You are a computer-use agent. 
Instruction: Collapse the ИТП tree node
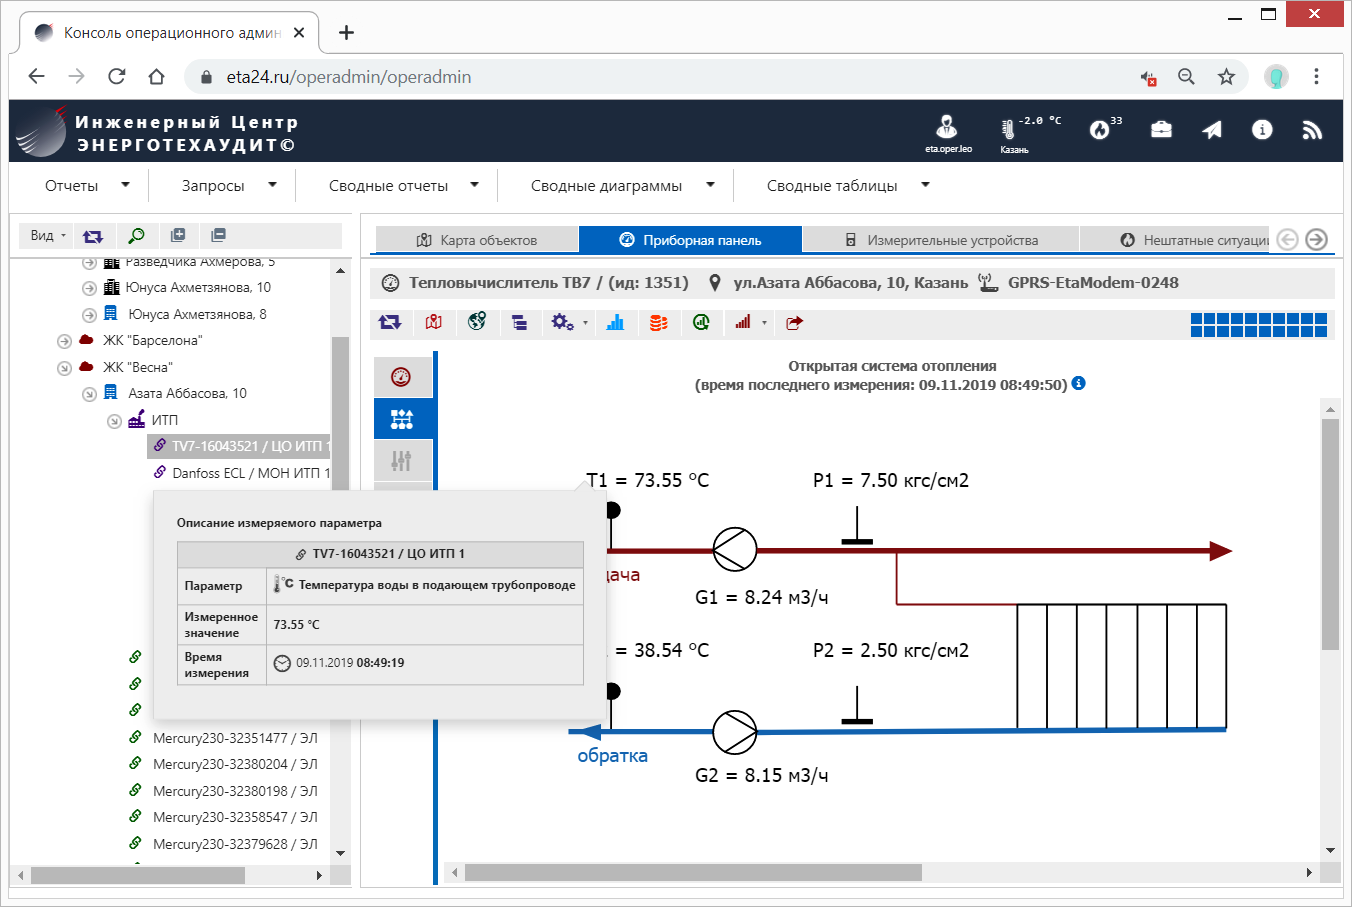click(x=114, y=421)
